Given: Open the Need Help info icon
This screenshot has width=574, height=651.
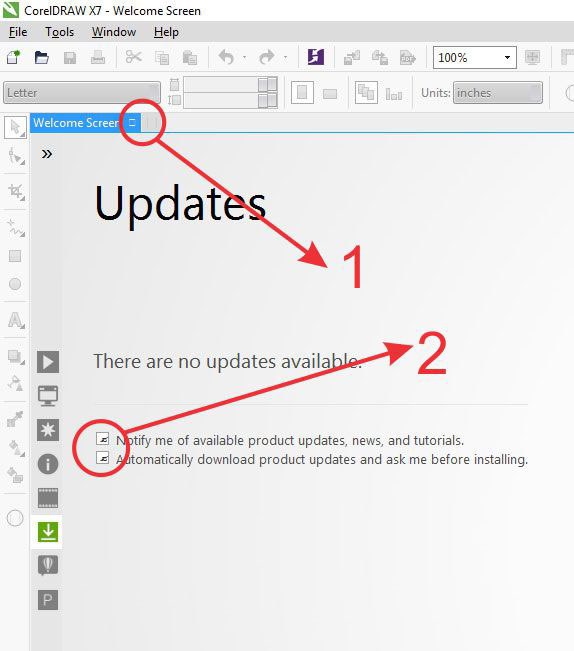Looking at the screenshot, I should [48, 464].
